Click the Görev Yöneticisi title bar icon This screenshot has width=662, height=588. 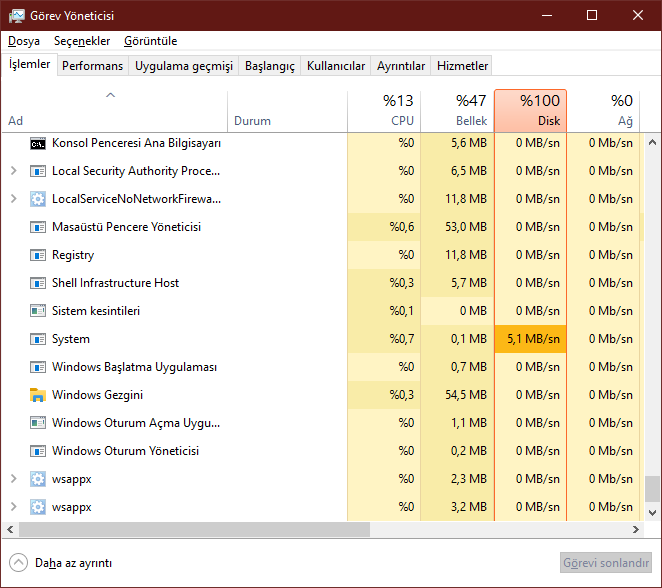tap(17, 16)
